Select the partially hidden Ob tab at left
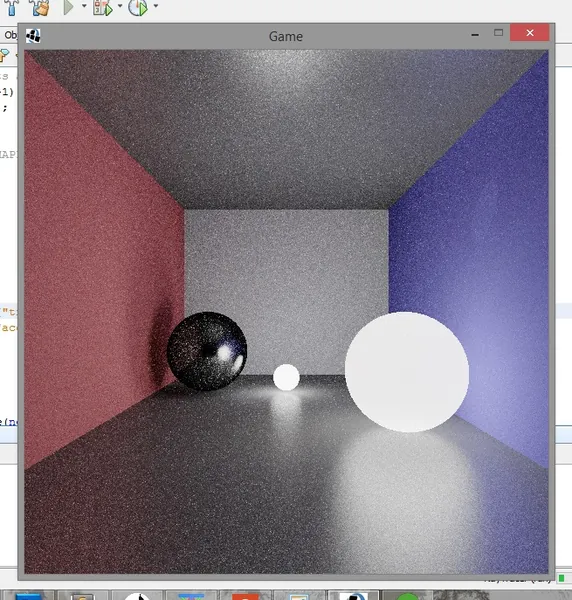572x600 pixels. [x=9, y=35]
